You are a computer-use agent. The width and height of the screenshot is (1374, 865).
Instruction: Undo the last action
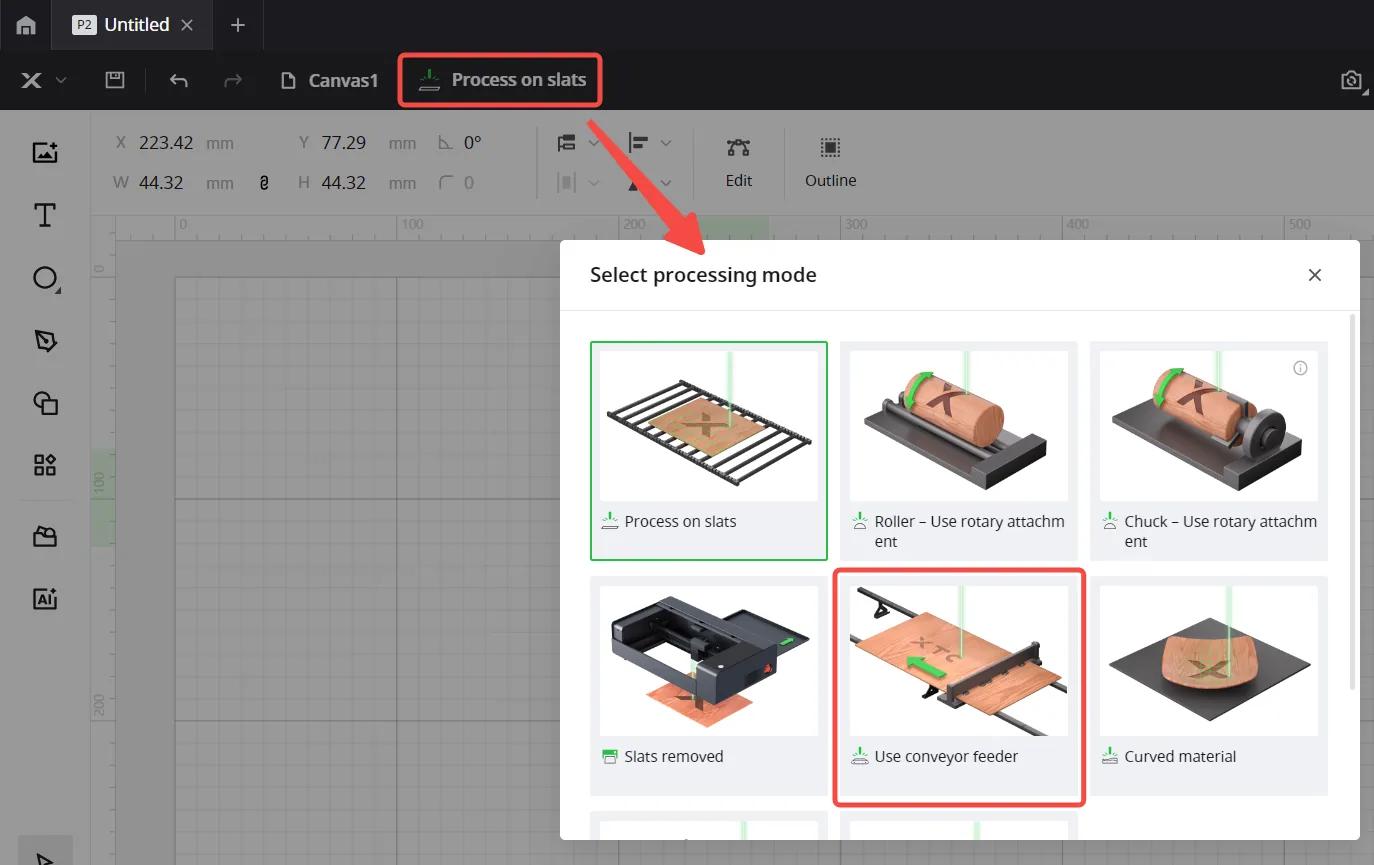coord(179,81)
